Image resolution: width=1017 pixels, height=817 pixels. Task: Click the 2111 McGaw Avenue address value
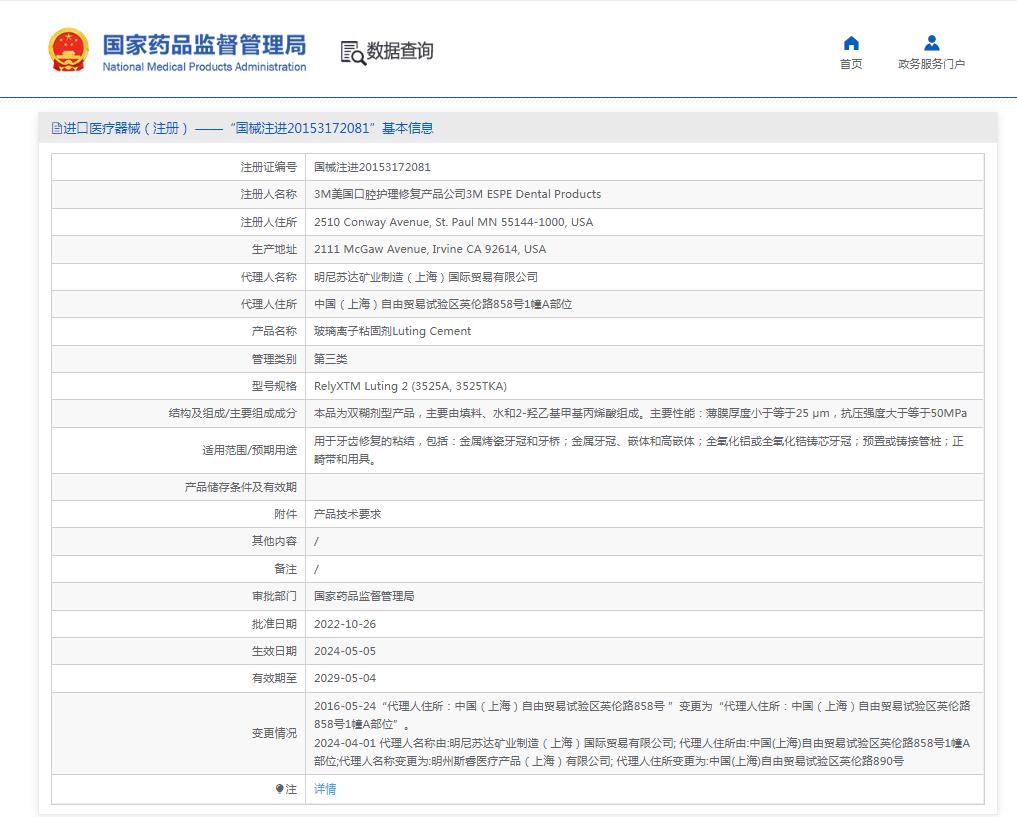point(430,250)
